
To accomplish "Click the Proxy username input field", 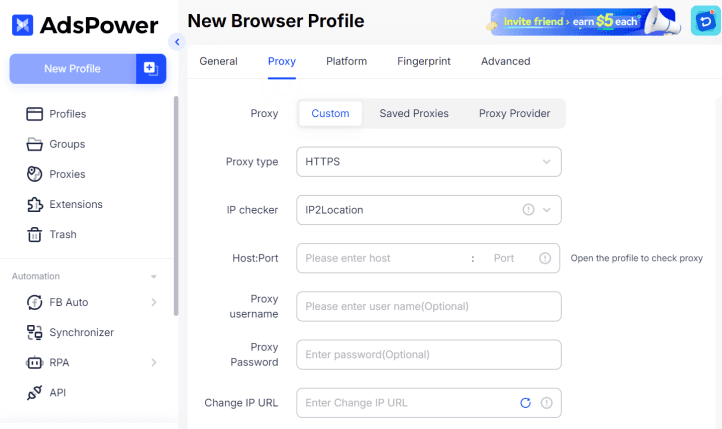I will click(428, 306).
